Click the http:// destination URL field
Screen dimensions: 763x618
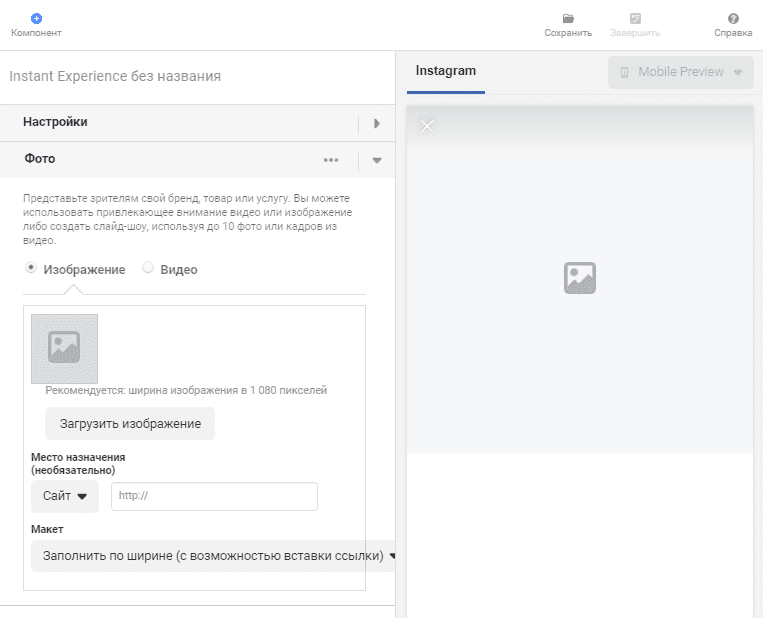coord(214,496)
